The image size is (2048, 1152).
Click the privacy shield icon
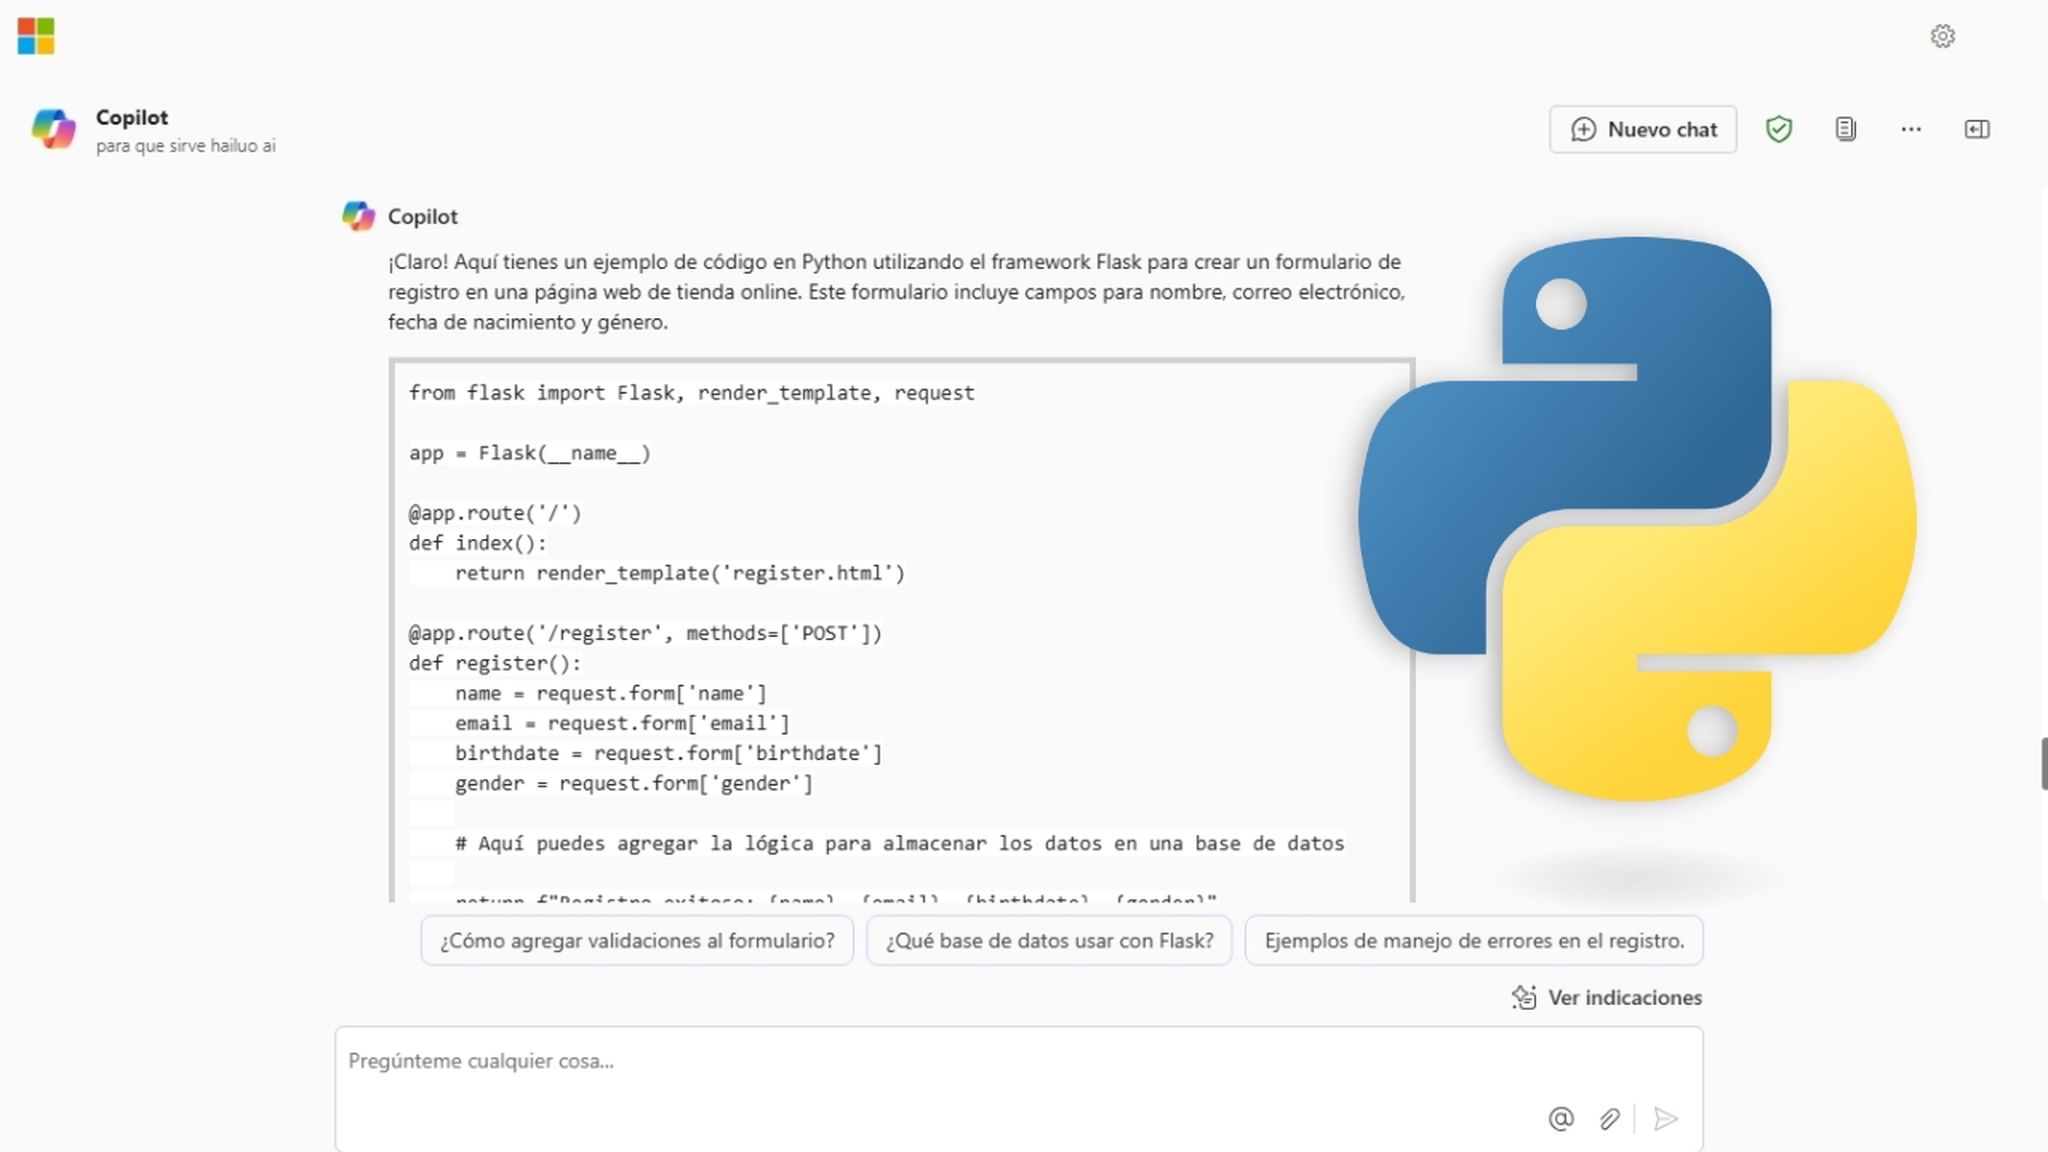pos(1780,129)
